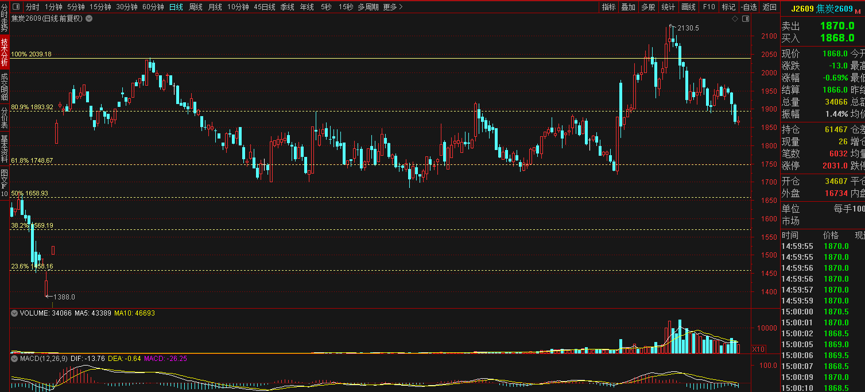Open the 画线 drawing tools
The height and width of the screenshot is (392, 865).
click(x=688, y=7)
